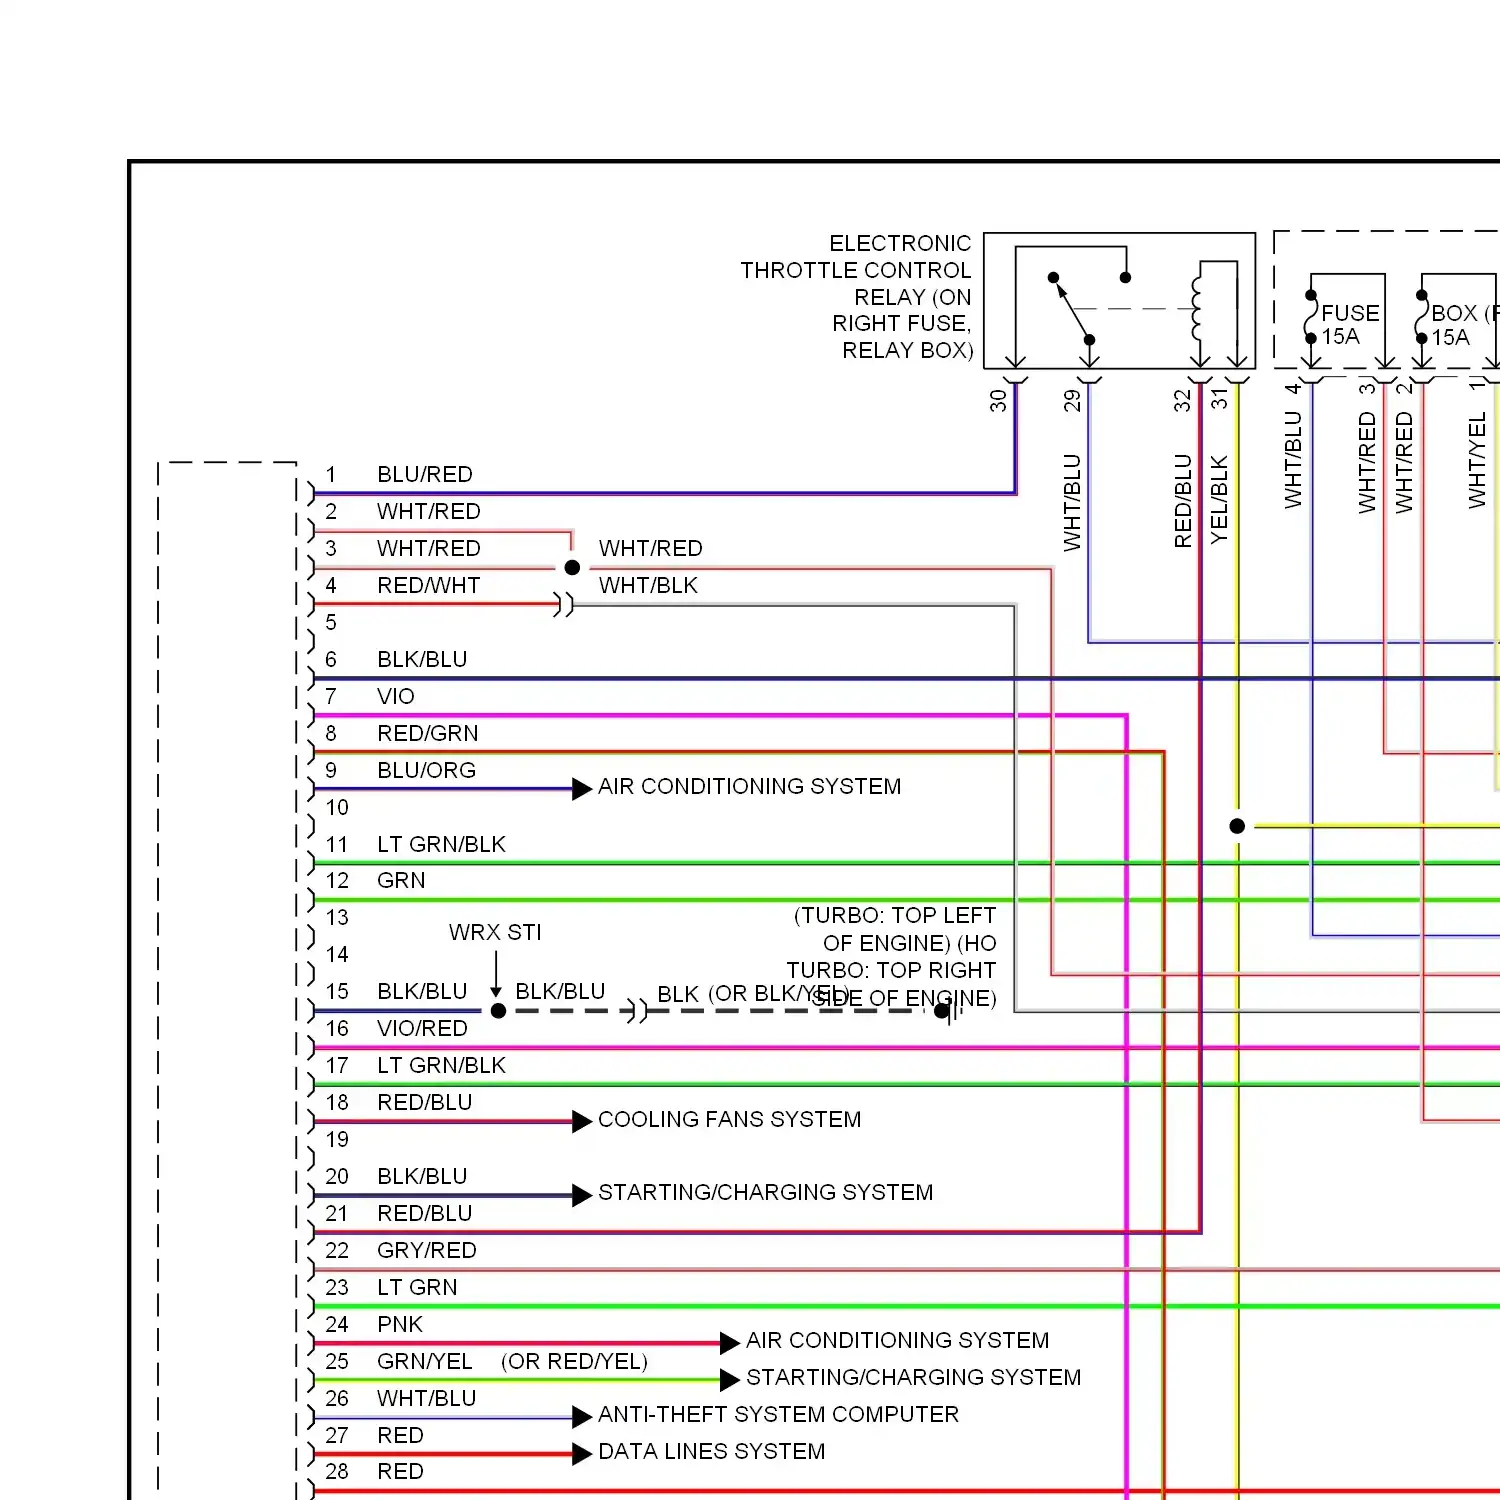Select the BLK/BLU label at pin 15
Screen dimensions: 1500x1500
tap(422, 991)
